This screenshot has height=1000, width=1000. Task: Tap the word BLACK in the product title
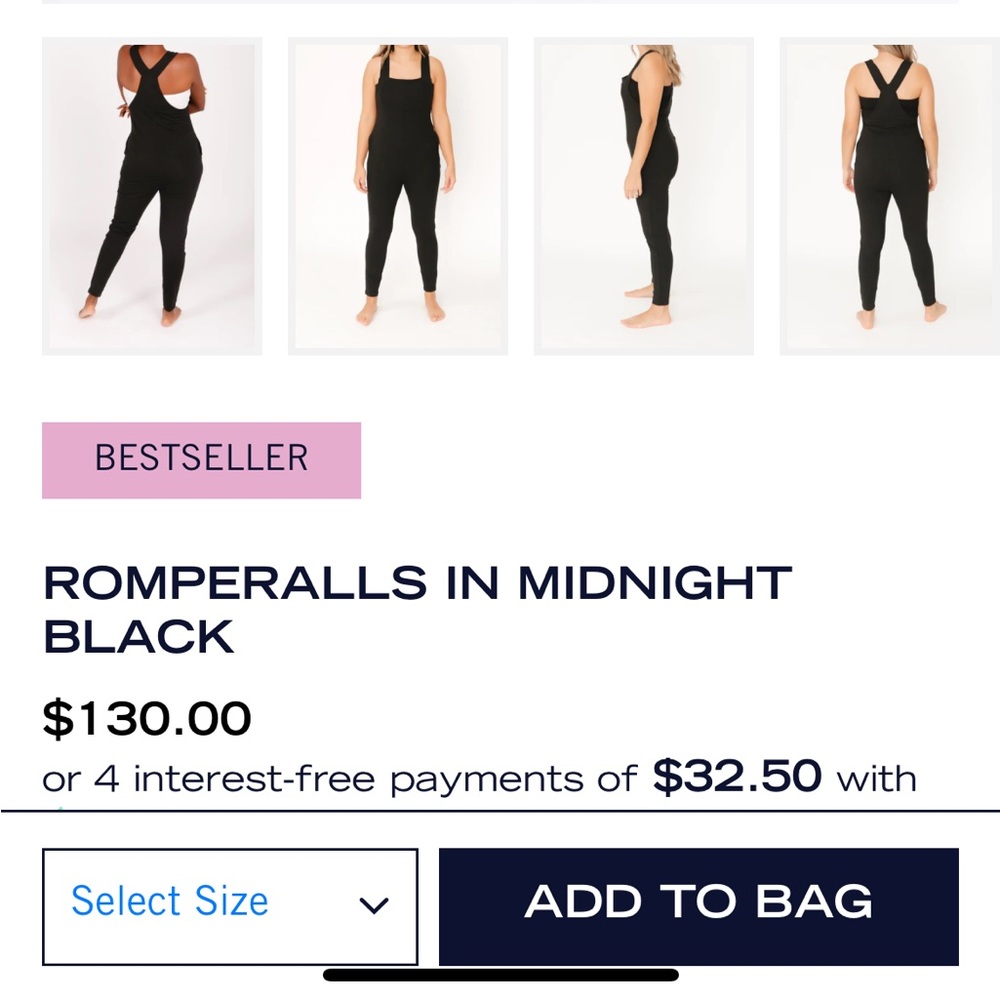click(x=138, y=636)
